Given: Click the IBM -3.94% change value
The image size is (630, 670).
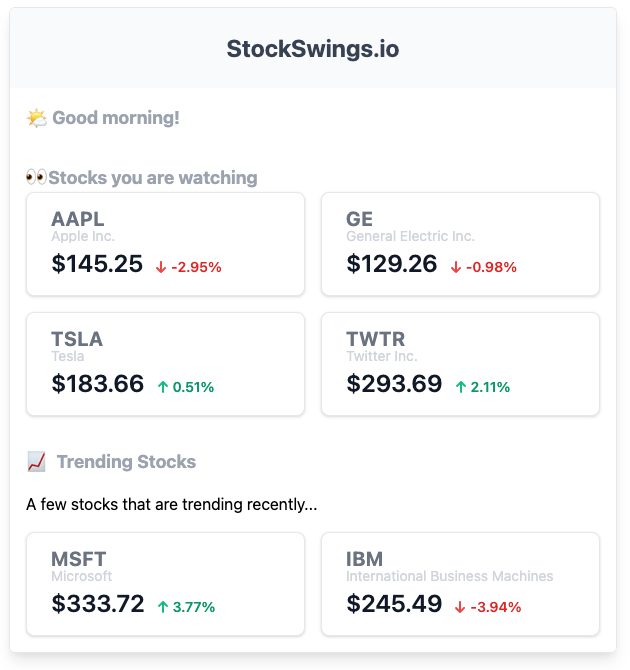Looking at the screenshot, I should tap(495, 607).
